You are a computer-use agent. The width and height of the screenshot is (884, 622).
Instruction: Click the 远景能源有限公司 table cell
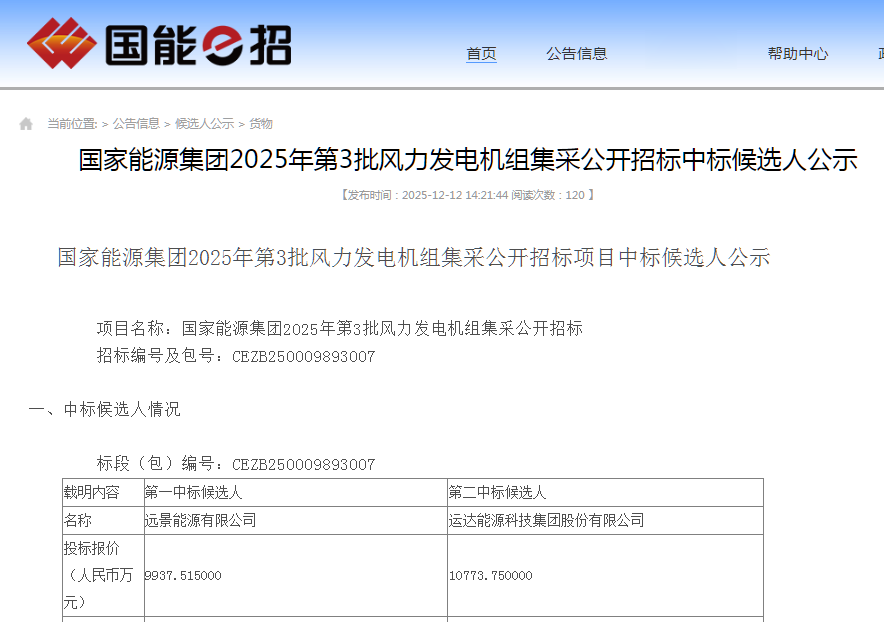coord(296,520)
